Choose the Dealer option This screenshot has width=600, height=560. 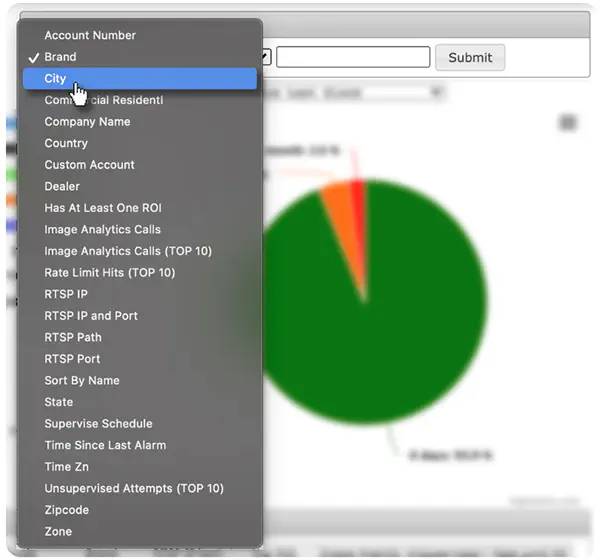tap(140, 186)
